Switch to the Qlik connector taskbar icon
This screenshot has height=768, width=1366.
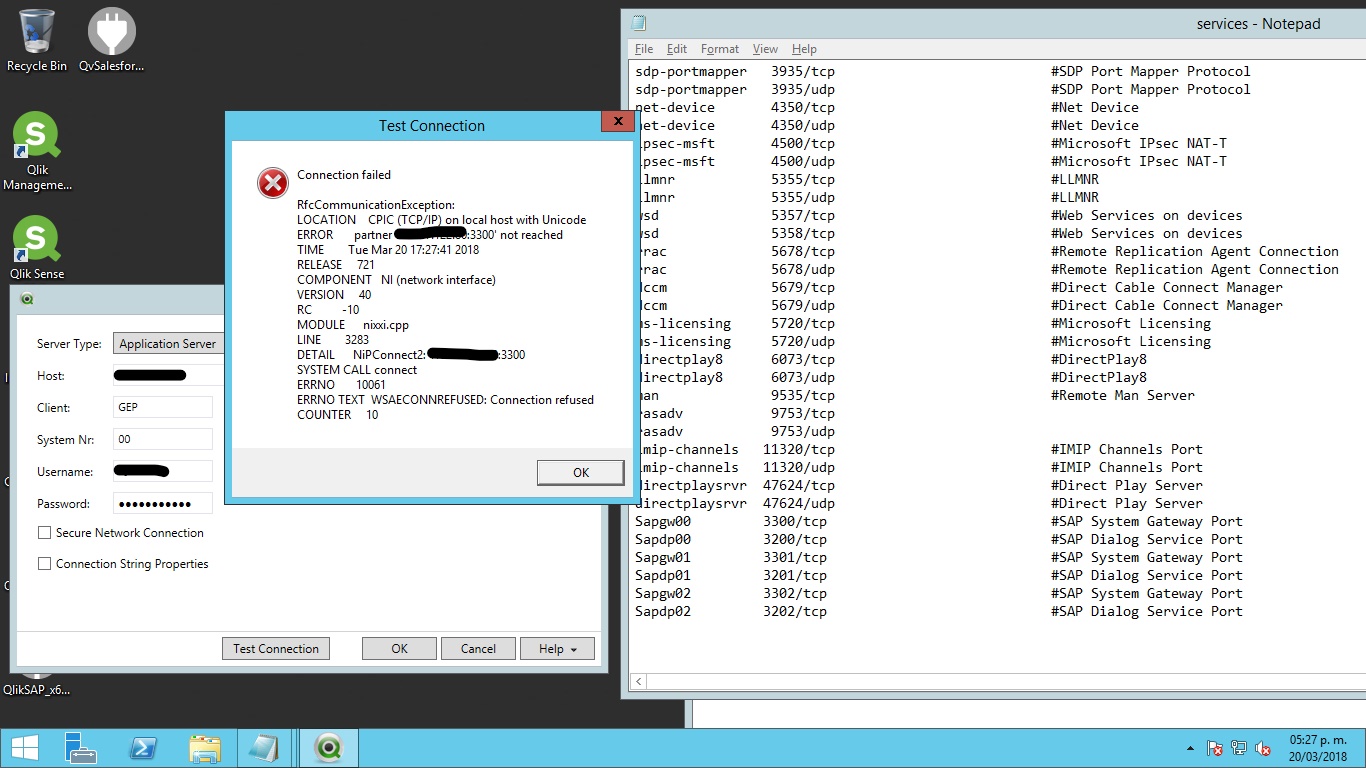coord(328,748)
